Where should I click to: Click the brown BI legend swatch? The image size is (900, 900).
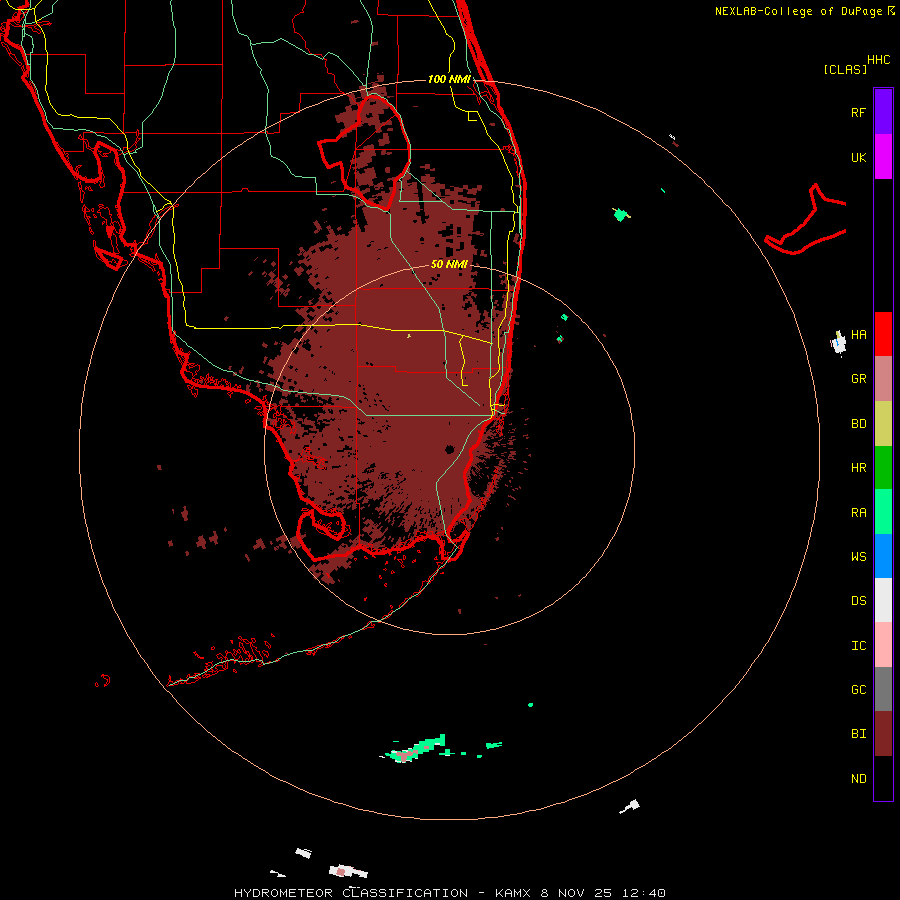point(883,733)
